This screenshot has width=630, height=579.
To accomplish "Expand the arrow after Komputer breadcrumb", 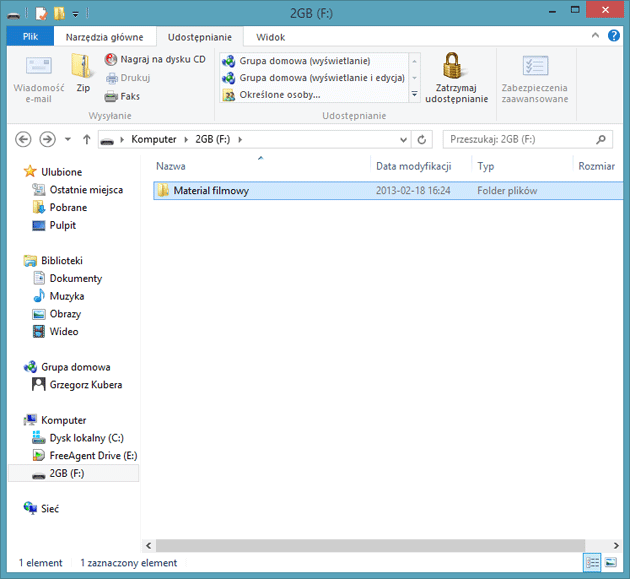I will point(186,140).
